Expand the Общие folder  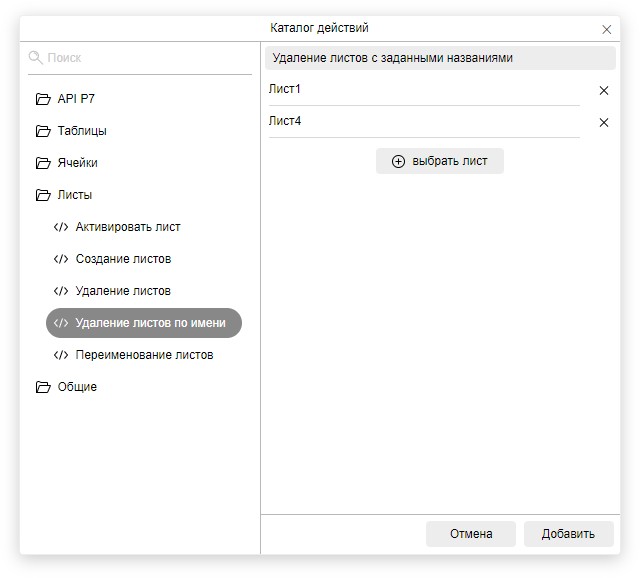tap(43, 387)
